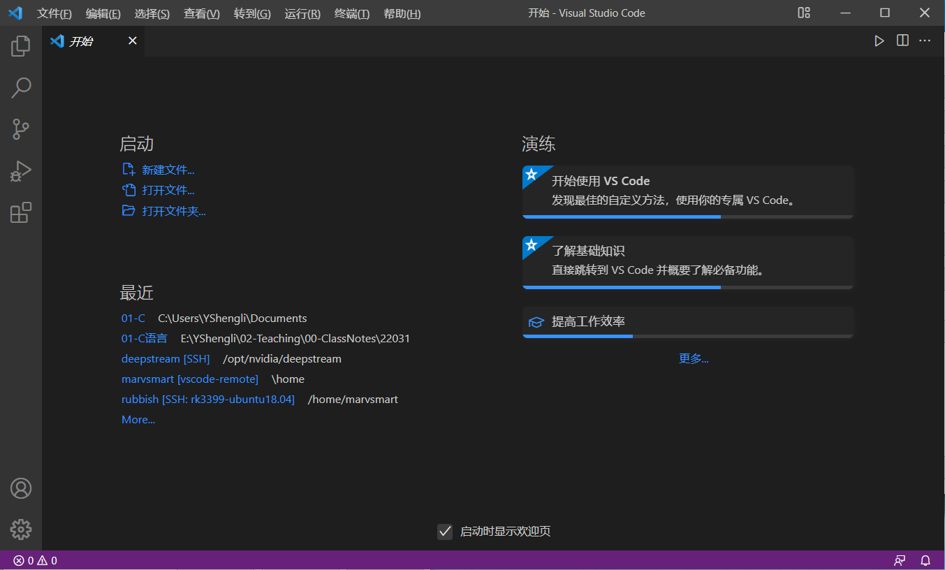Click the VS Code logo in title bar
This screenshot has height=570, width=945.
[15, 13]
